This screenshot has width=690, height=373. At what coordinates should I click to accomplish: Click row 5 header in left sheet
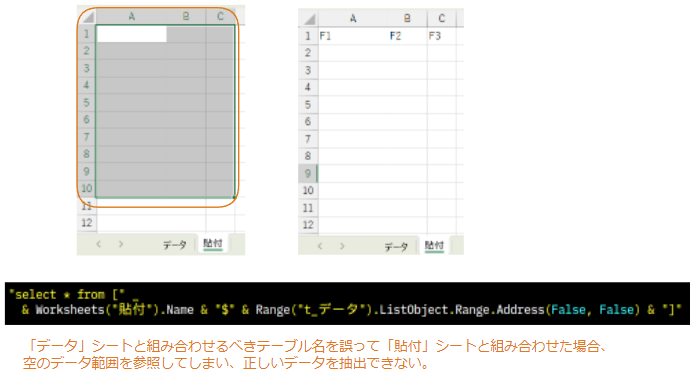87,102
